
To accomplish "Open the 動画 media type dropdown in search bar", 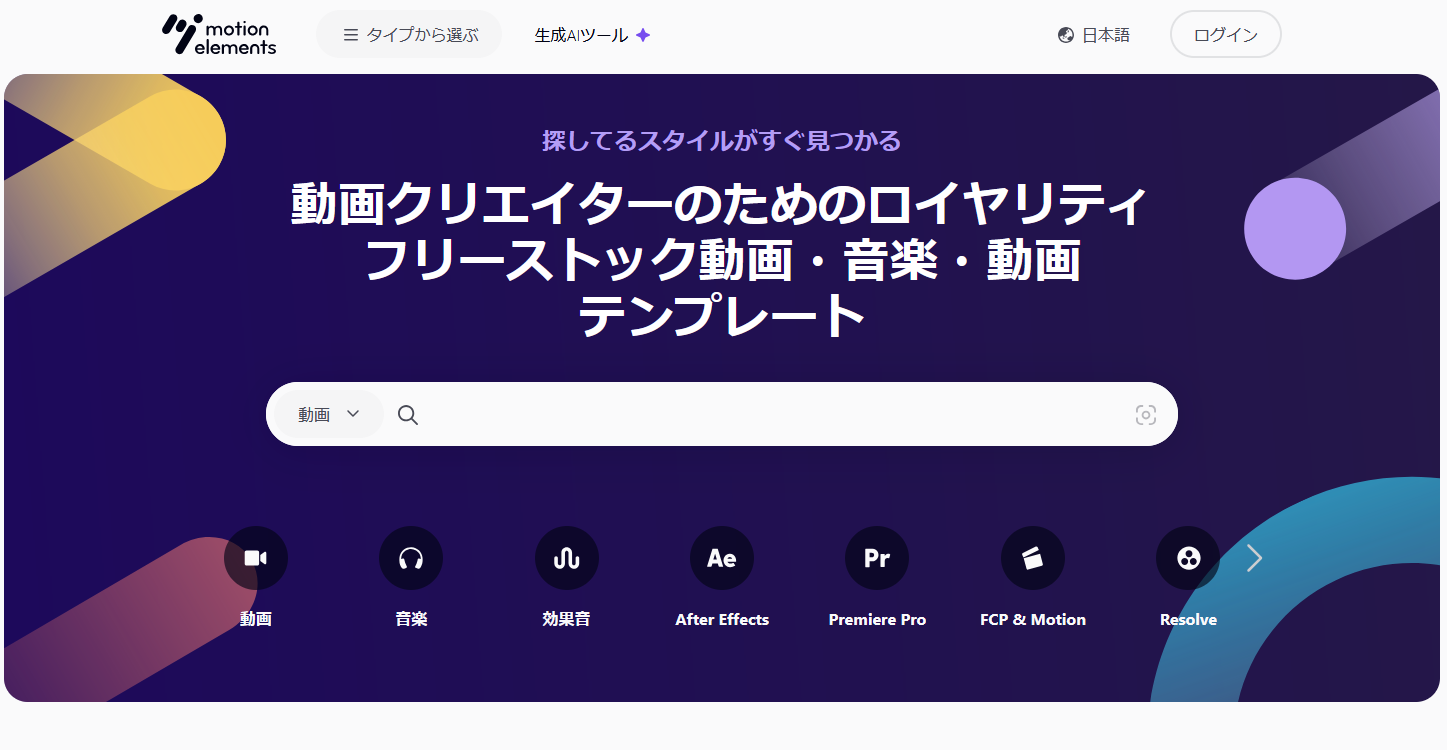I will [325, 414].
